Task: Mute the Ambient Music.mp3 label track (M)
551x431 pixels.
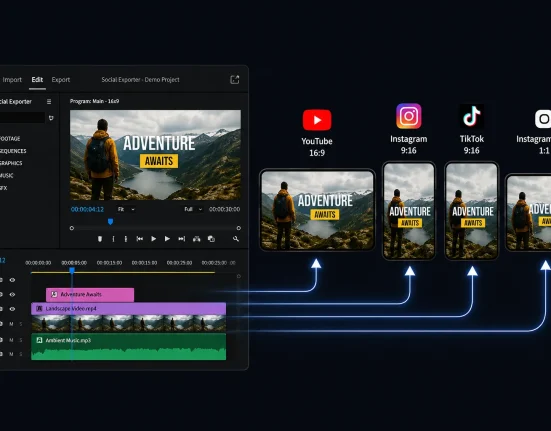Action: click(x=11, y=340)
